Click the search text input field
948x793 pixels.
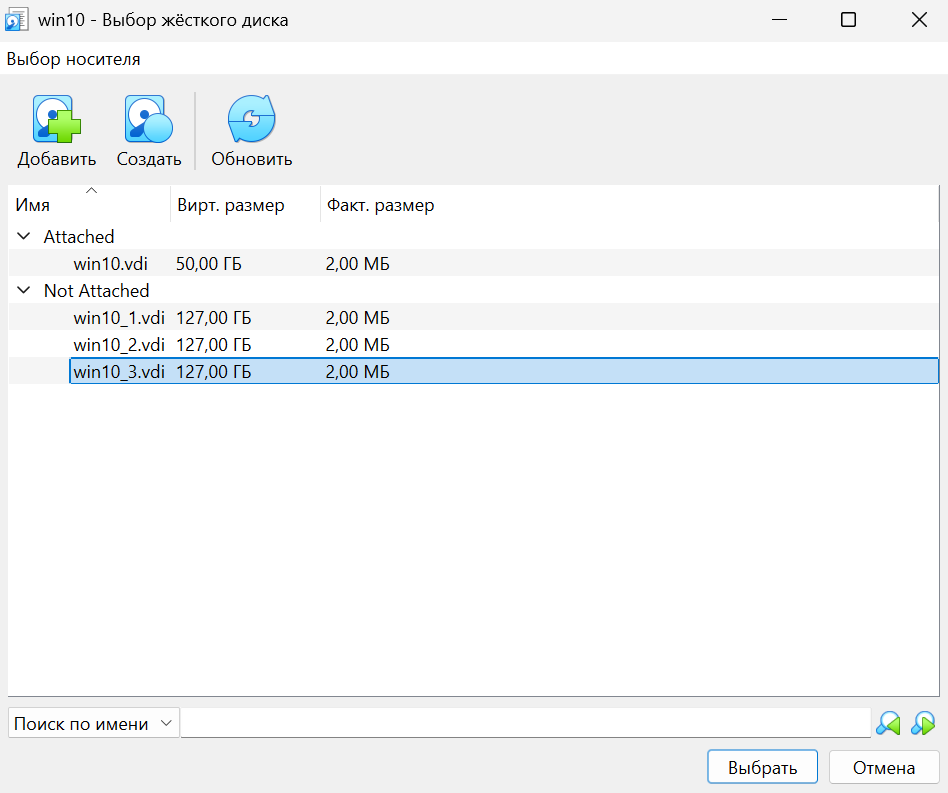[x=525, y=723]
